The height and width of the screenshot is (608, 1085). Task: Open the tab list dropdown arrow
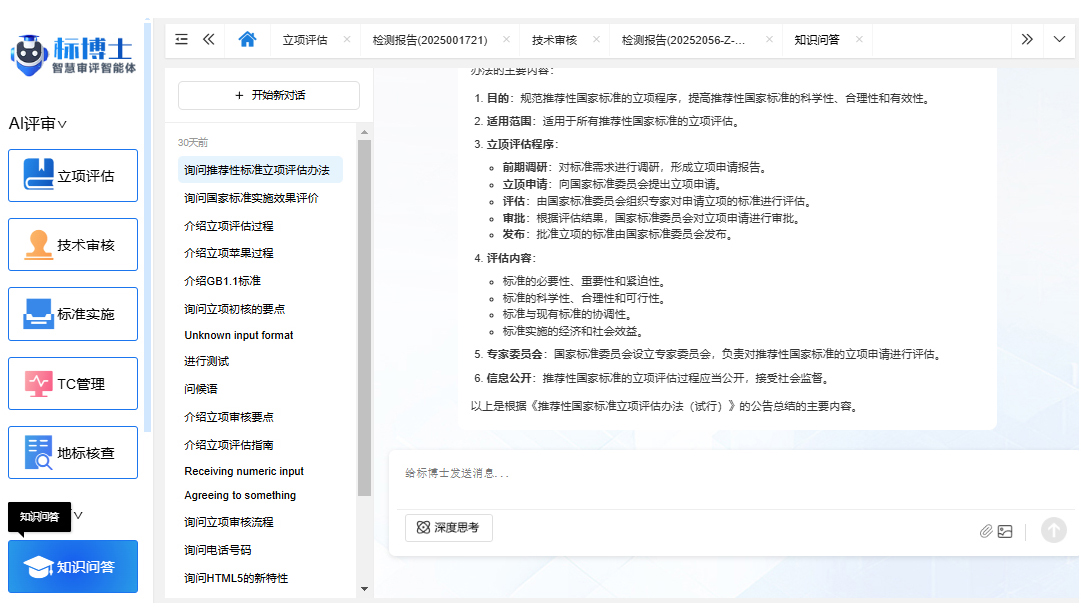1060,40
